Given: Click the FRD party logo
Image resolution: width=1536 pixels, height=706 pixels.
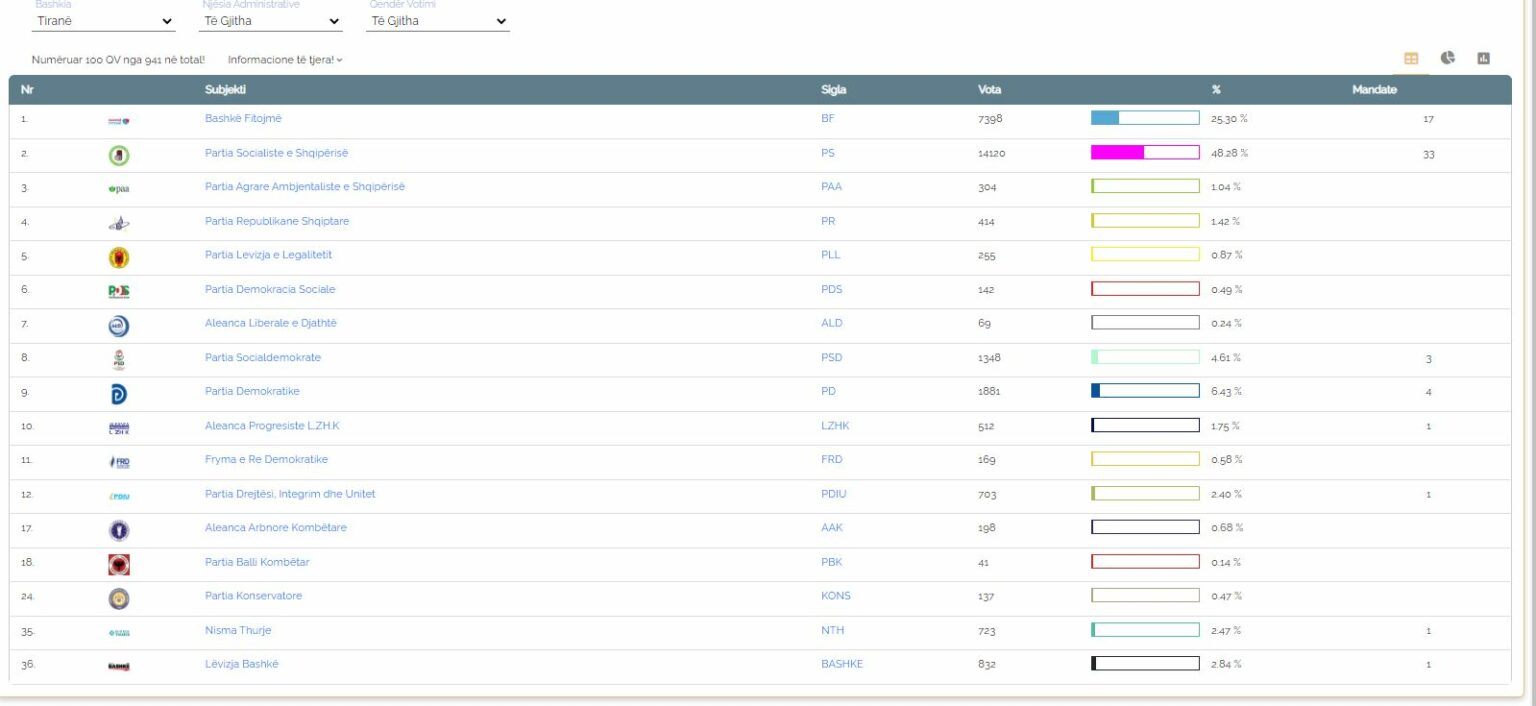Looking at the screenshot, I should (x=119, y=461).
